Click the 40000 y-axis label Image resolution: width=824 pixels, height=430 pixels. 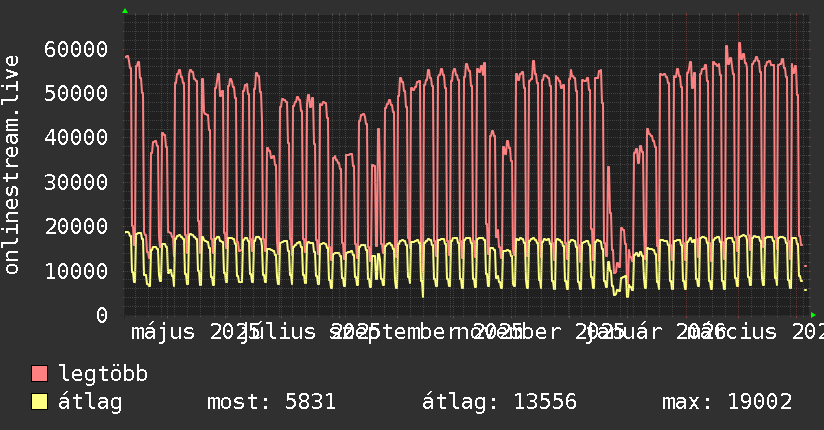(x=76, y=138)
